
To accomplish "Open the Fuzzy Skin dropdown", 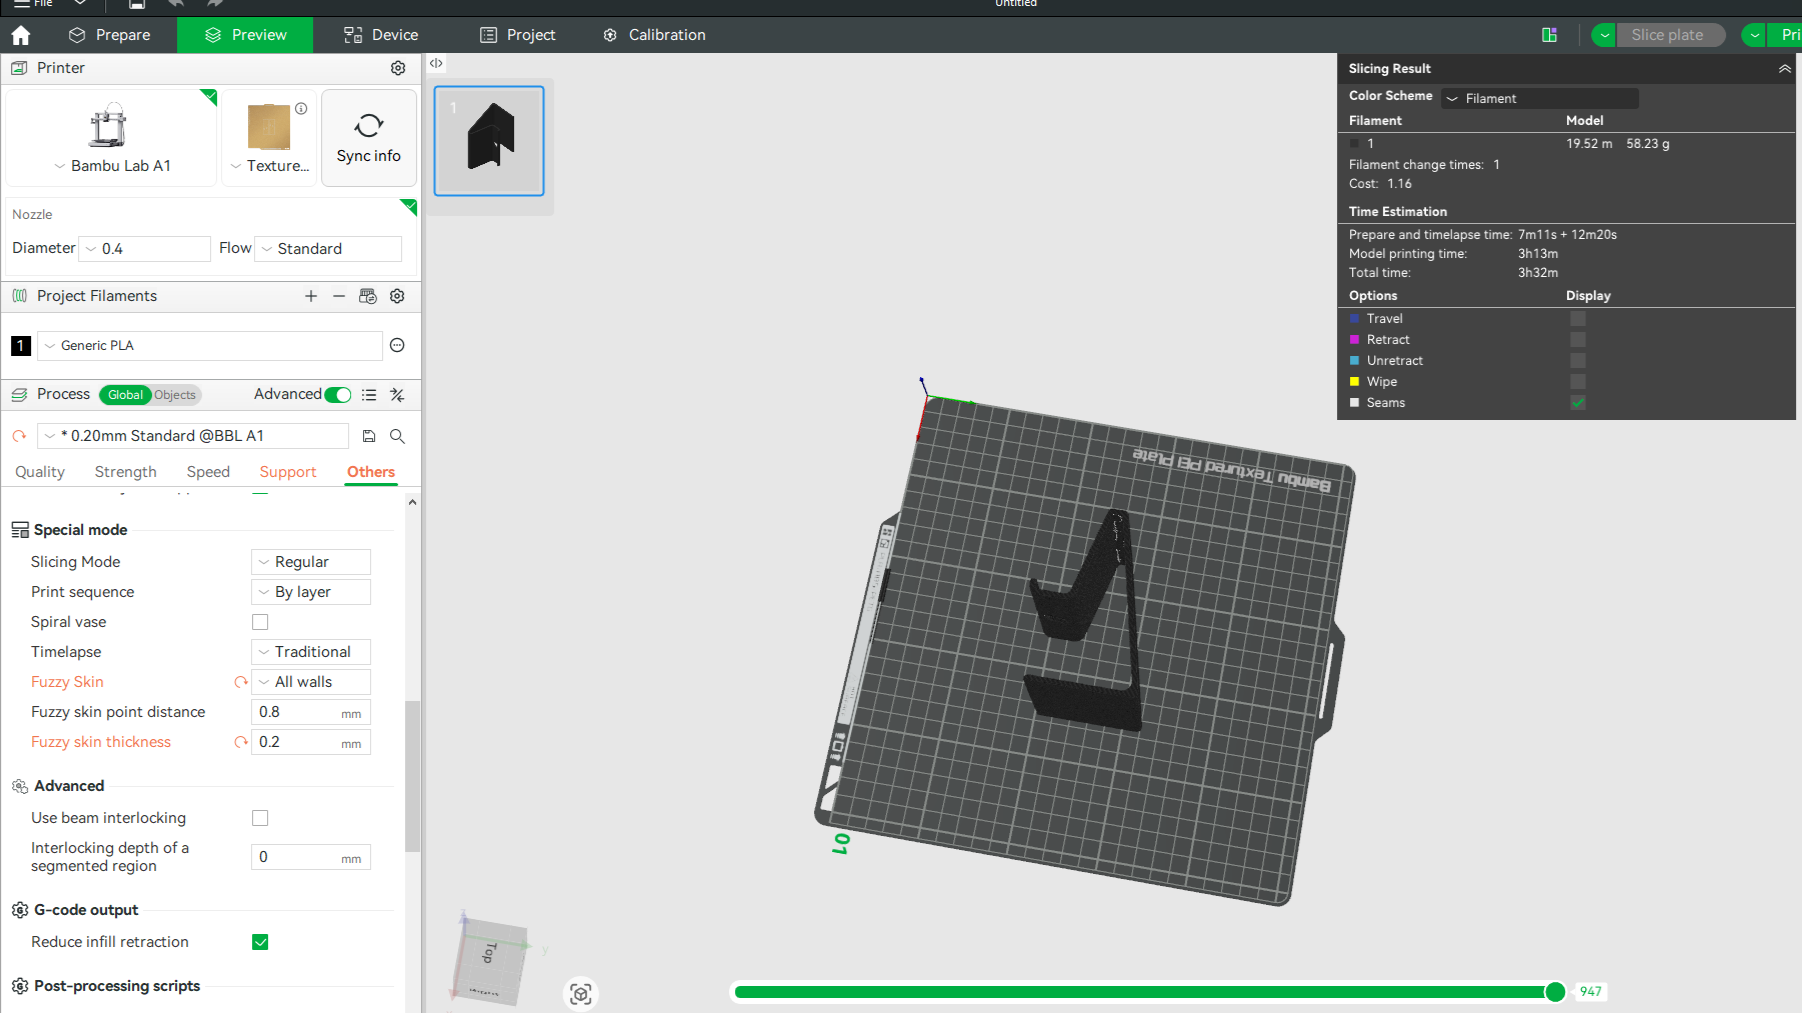I will [x=311, y=682].
